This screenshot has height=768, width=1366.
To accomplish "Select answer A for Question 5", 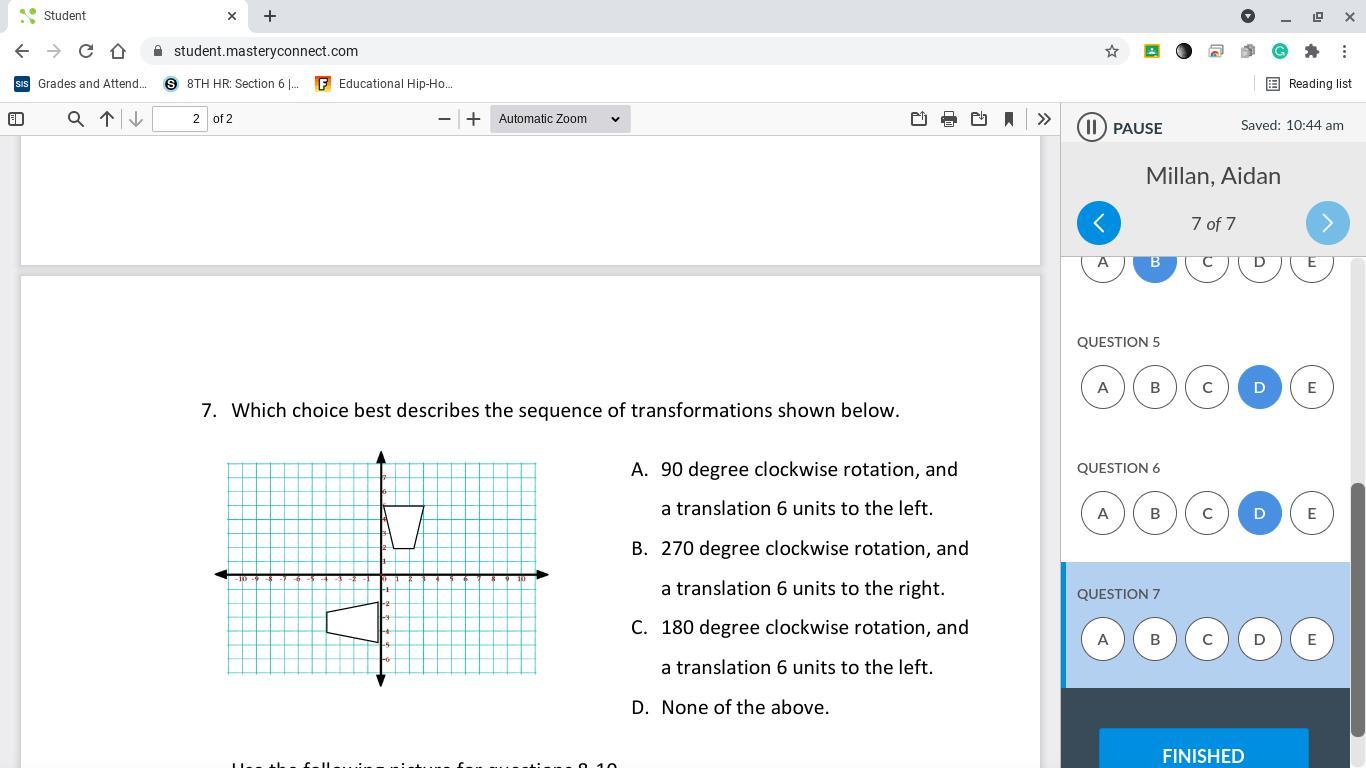I will (x=1103, y=387).
